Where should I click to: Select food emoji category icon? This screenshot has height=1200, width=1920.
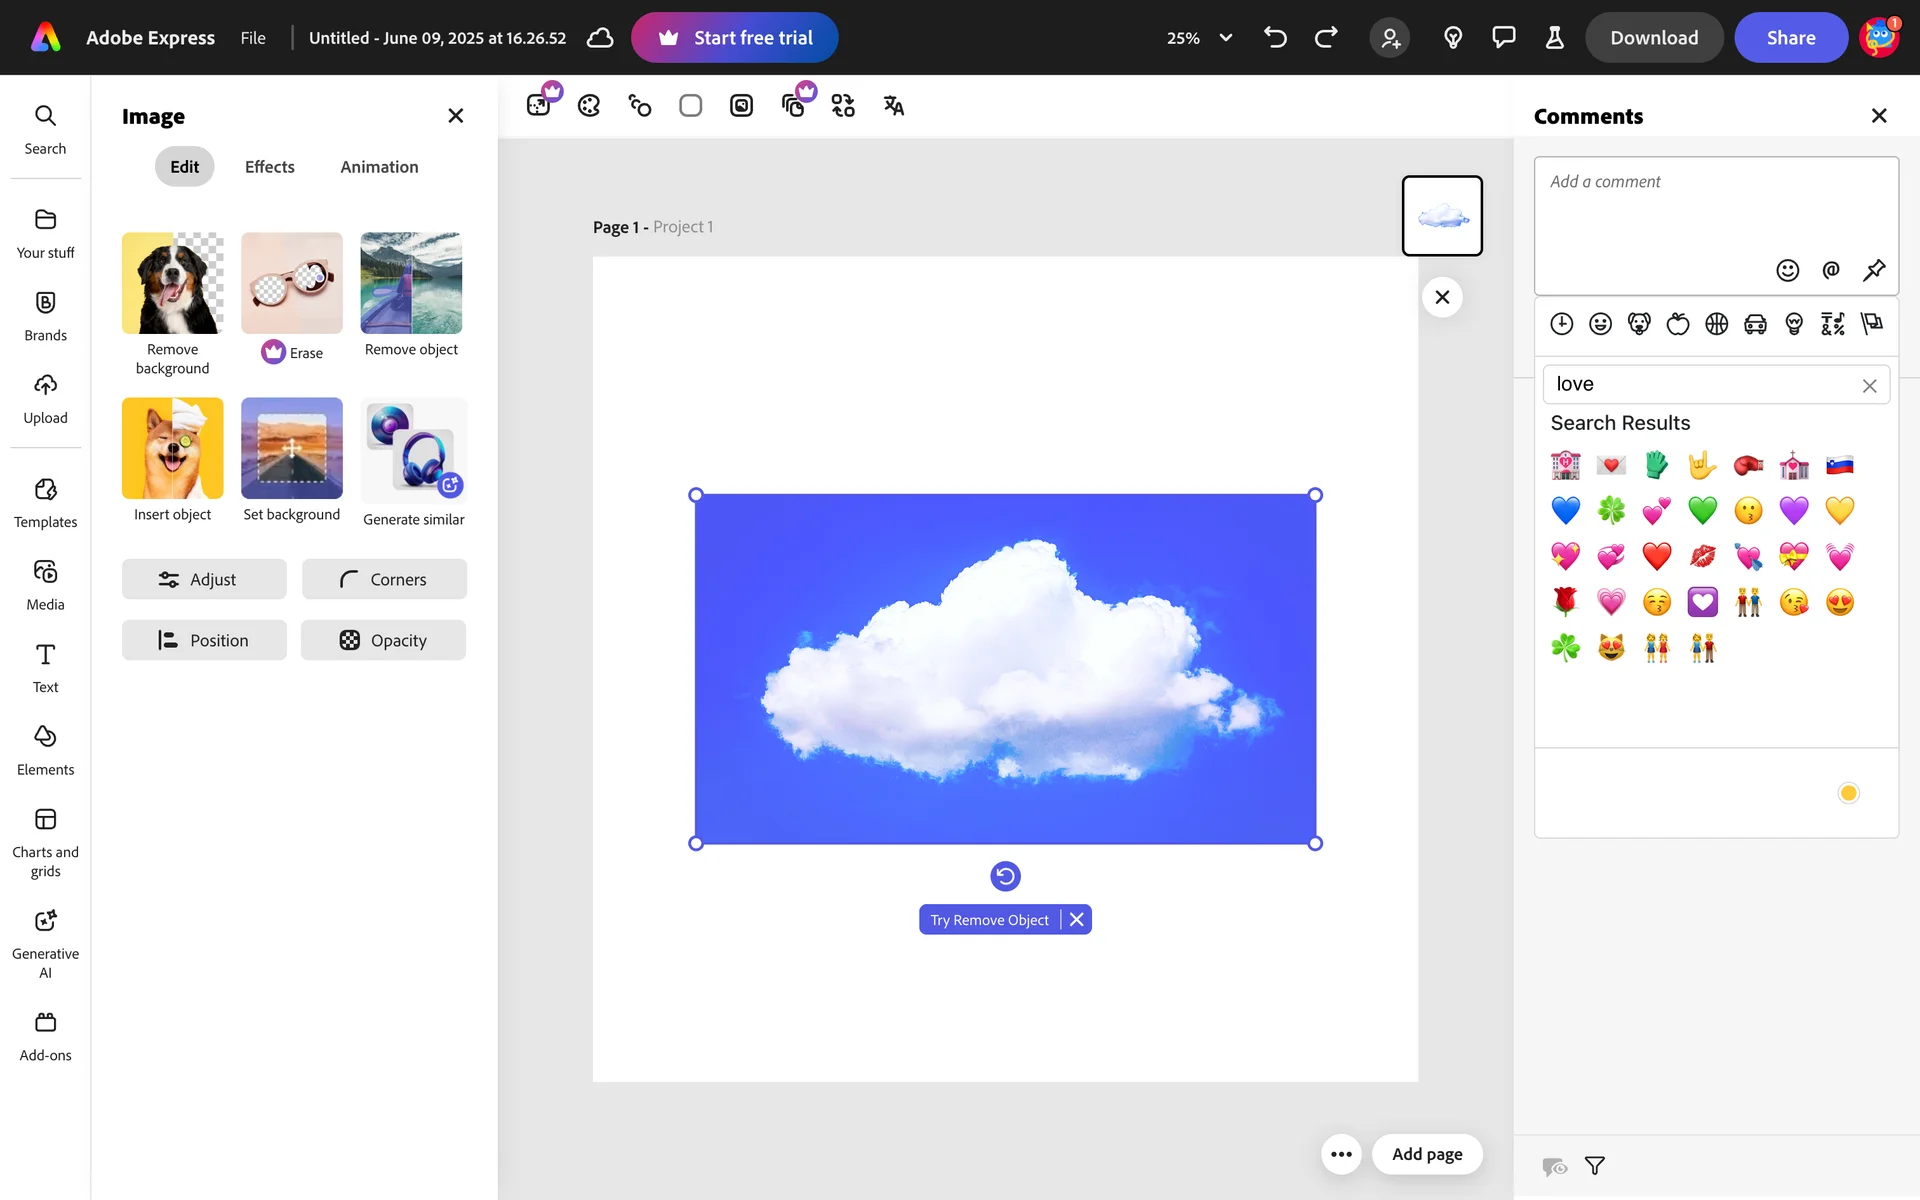[x=1678, y=324]
